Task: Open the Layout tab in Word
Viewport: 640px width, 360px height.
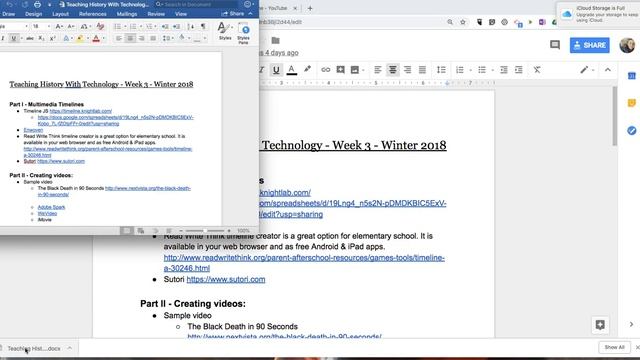Action: (x=60, y=14)
